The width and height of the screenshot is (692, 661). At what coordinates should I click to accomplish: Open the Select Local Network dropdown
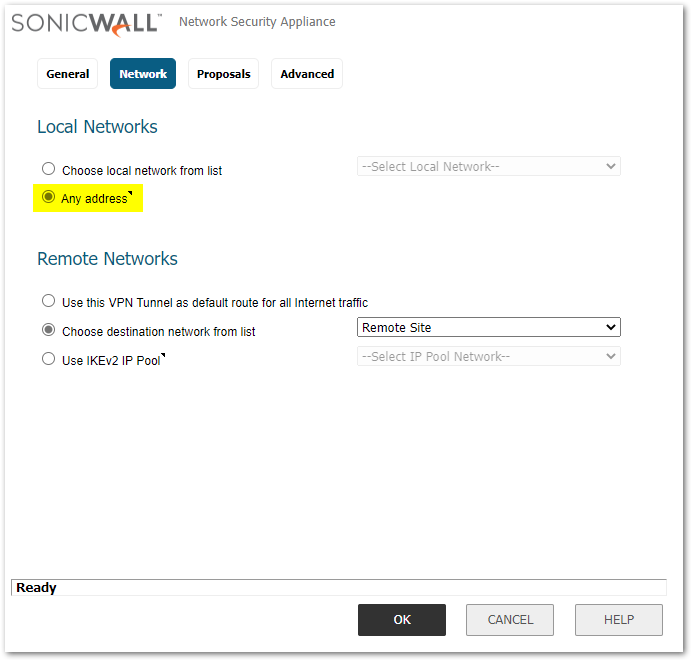click(x=488, y=166)
